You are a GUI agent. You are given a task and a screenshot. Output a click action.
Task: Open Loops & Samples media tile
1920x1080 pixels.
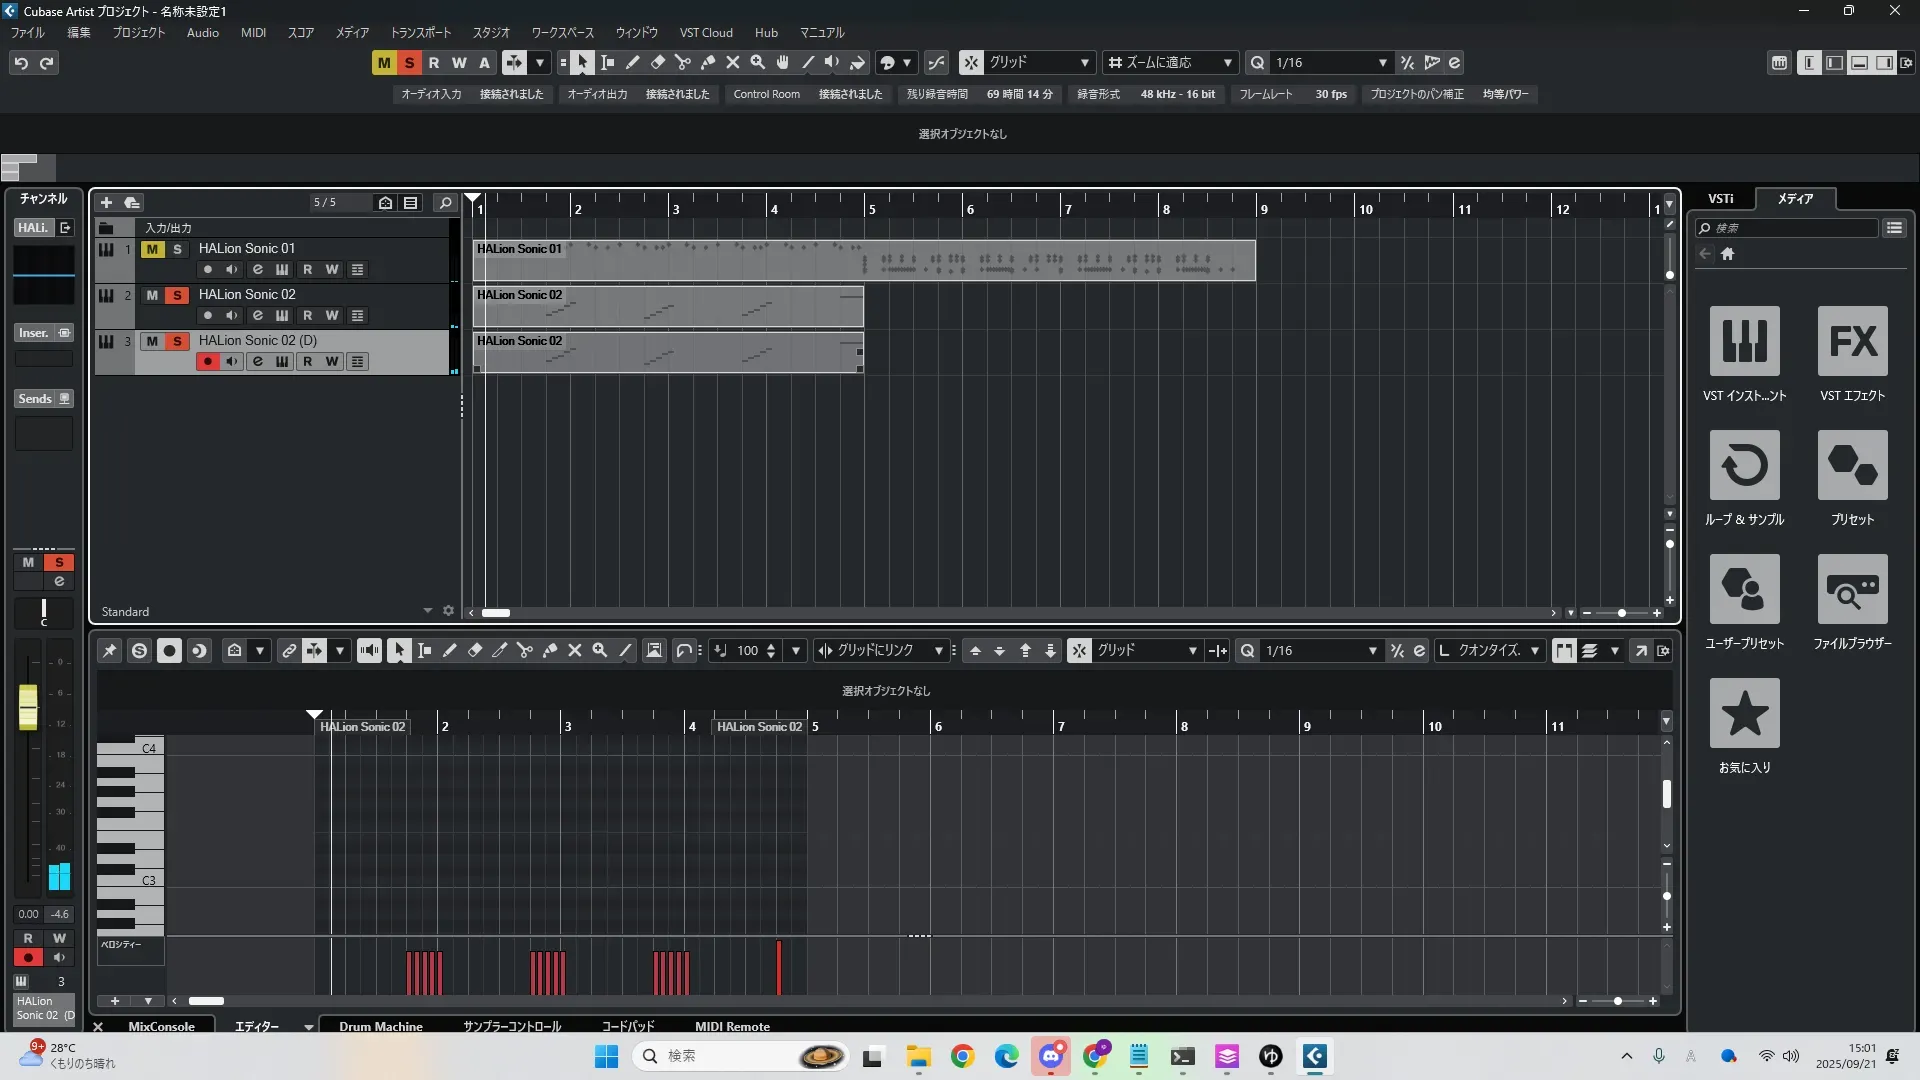click(1744, 466)
